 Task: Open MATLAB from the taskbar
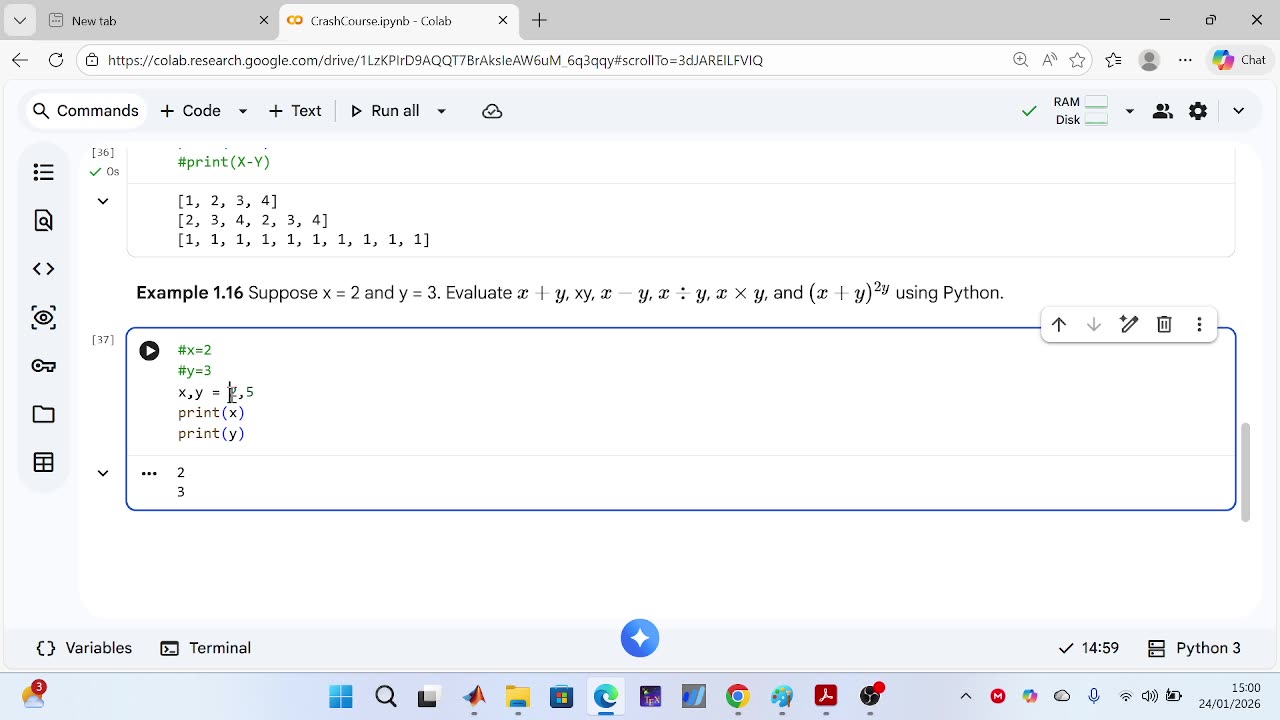coord(474,696)
